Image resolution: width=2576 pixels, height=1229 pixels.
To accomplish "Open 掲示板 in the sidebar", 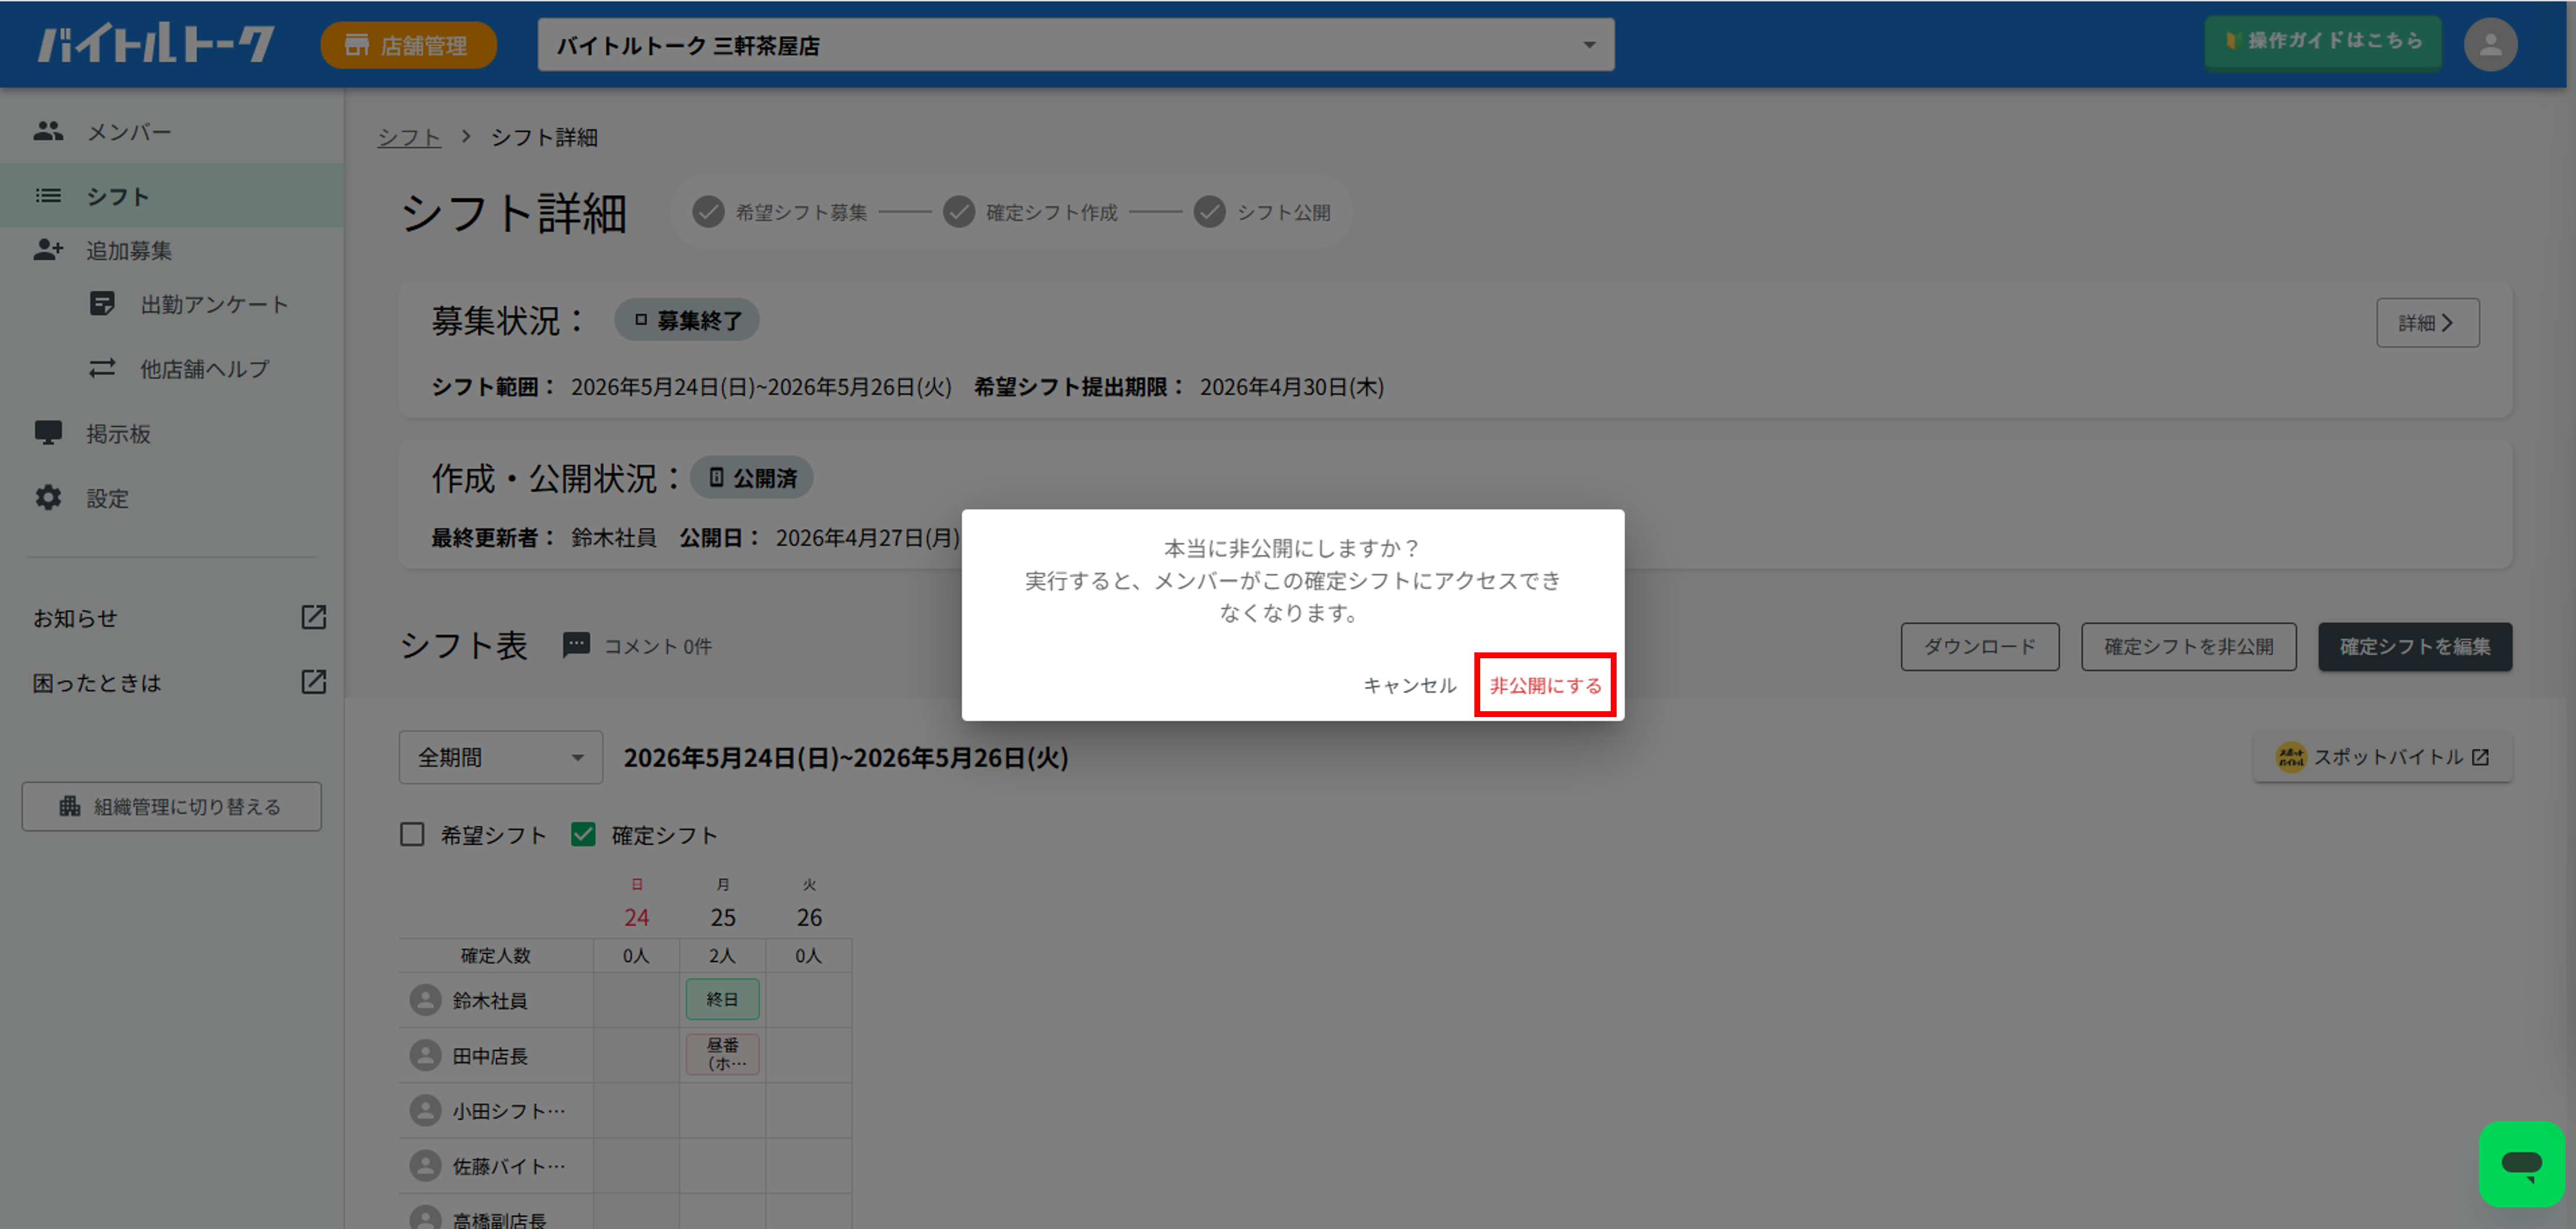I will [172, 433].
